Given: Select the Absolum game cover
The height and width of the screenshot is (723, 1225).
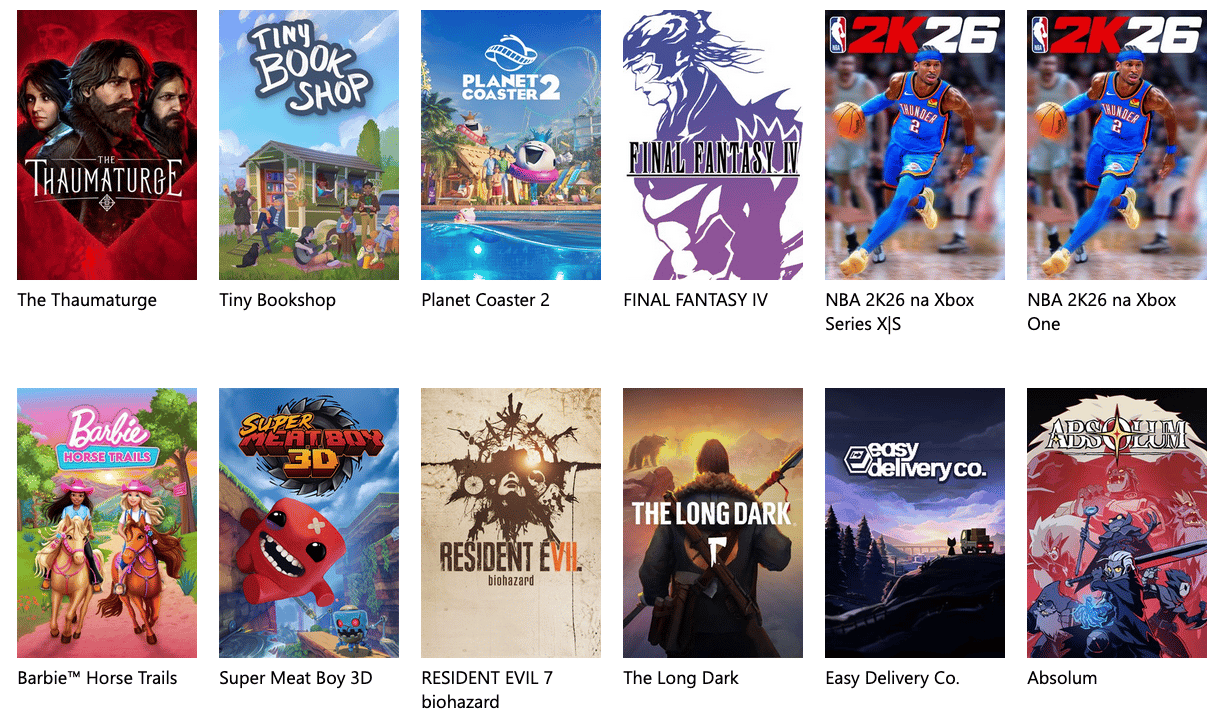Looking at the screenshot, I should pyautogui.click(x=1117, y=523).
